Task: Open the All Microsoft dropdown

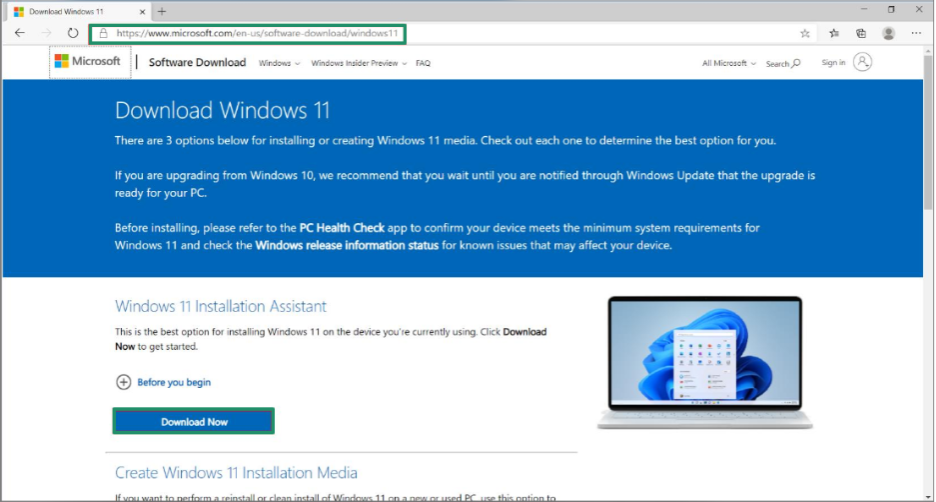Action: tap(728, 63)
